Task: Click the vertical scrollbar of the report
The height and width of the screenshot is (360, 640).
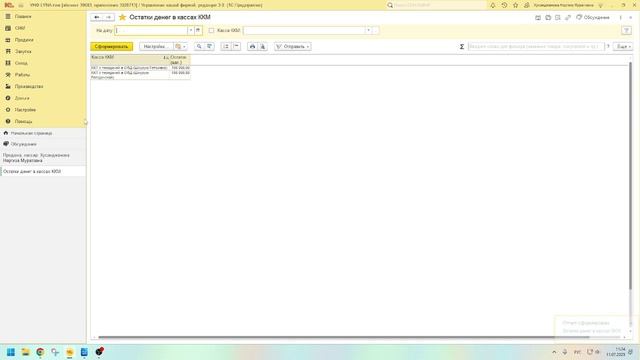Action: pos(630,176)
